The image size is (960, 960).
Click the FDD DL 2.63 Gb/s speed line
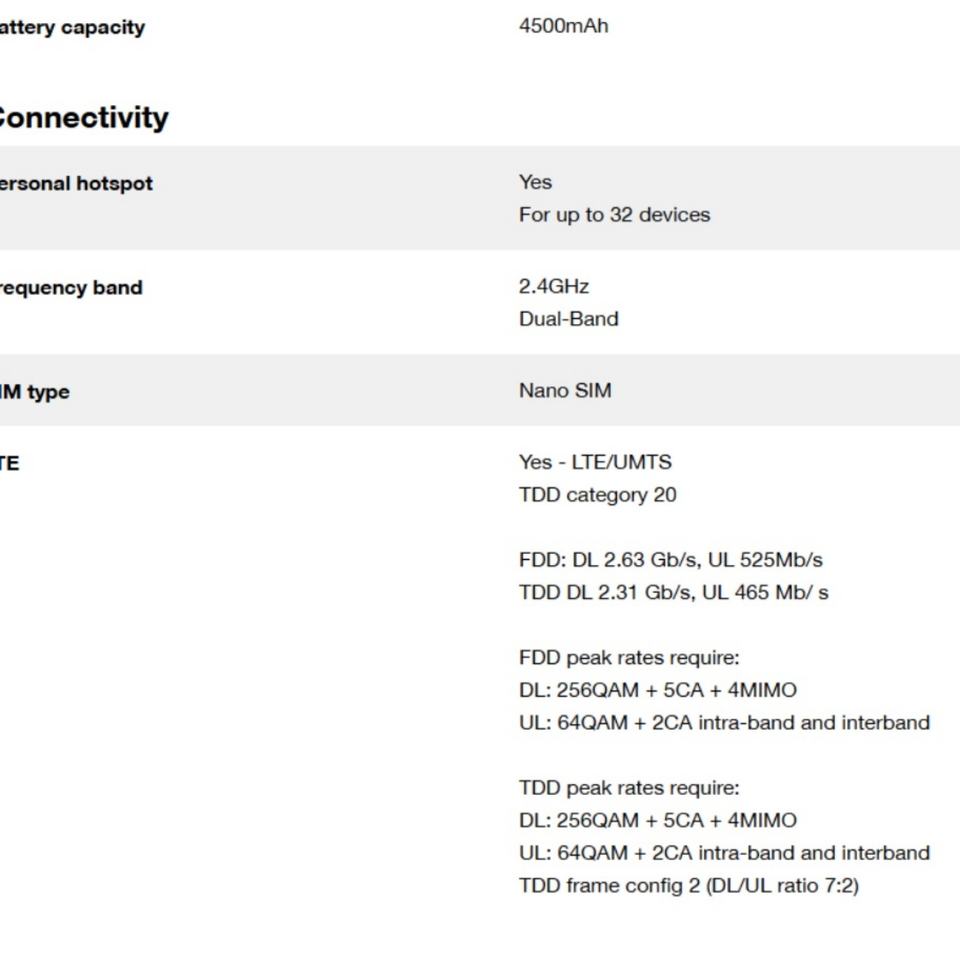[x=670, y=560]
